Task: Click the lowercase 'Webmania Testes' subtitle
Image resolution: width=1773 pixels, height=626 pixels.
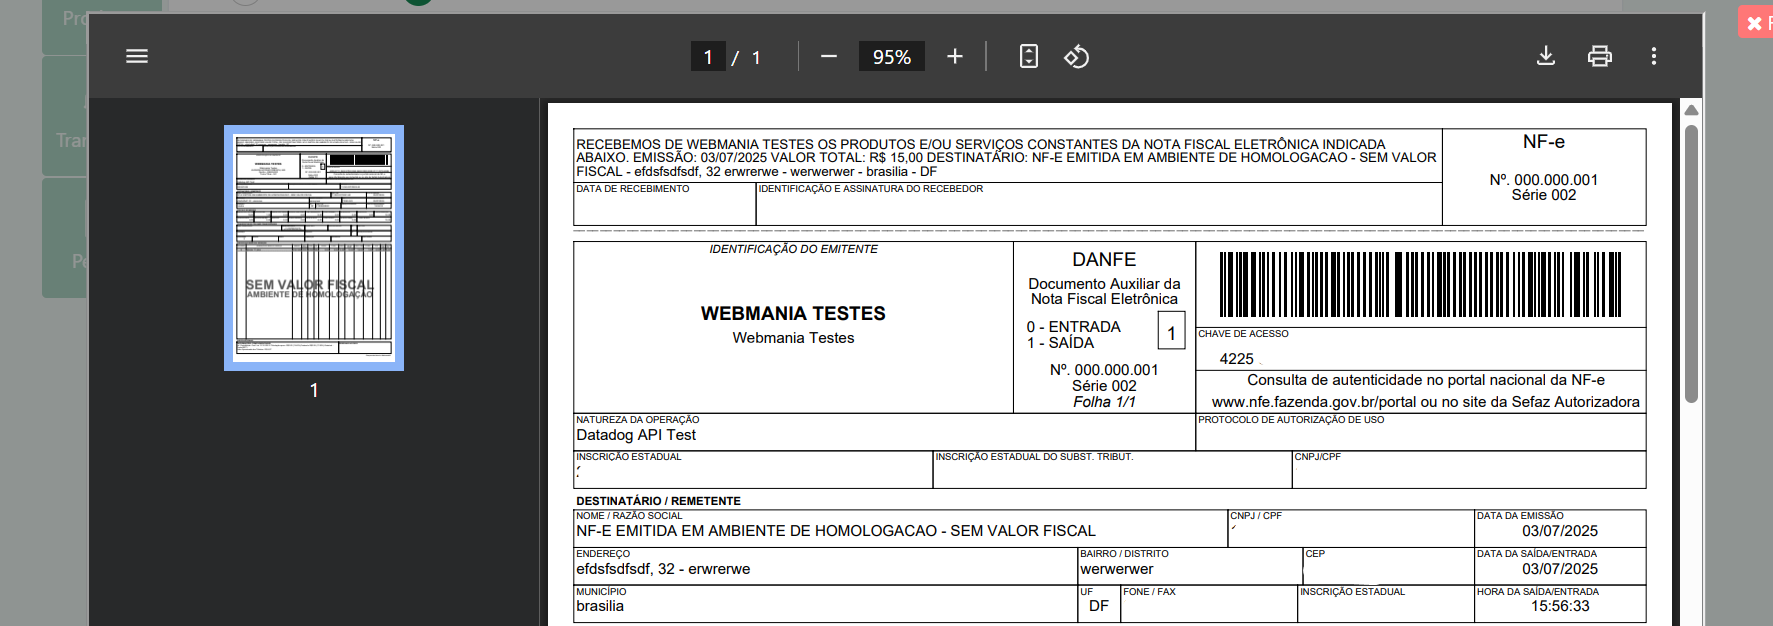Action: (x=793, y=338)
